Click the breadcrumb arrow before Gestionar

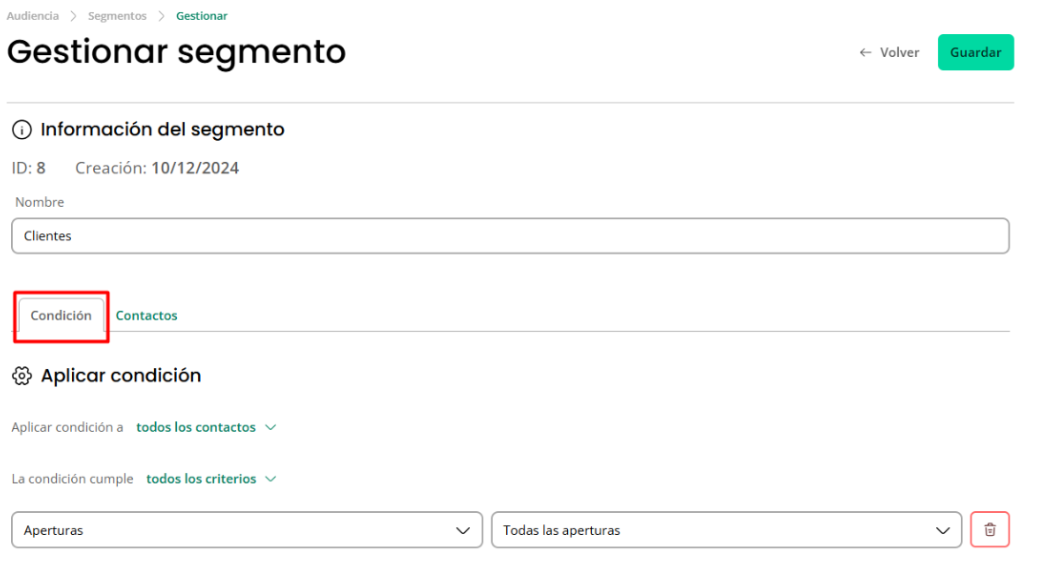161,16
